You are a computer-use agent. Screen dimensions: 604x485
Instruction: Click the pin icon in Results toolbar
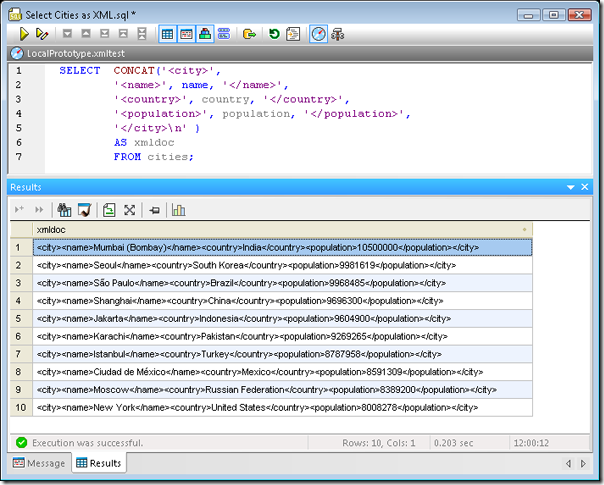point(155,210)
